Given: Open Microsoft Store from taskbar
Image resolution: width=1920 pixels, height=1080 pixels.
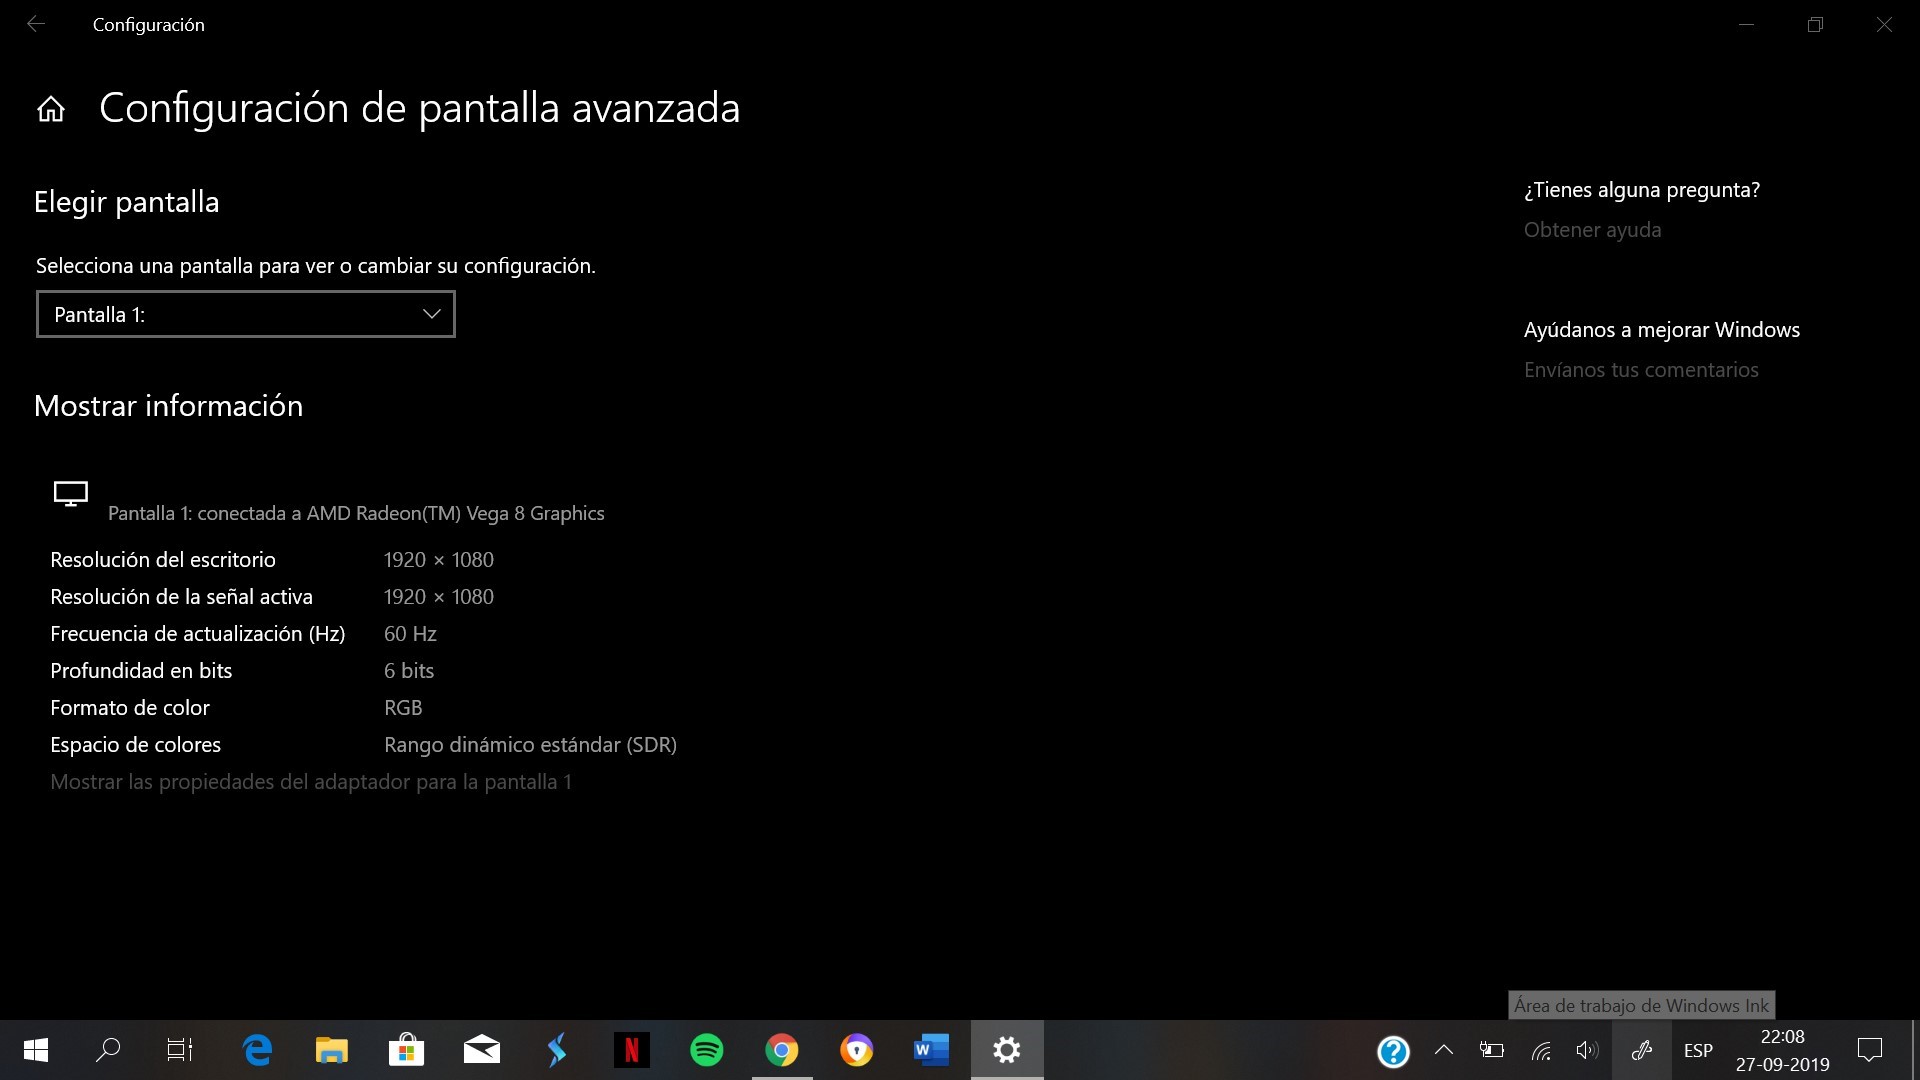Looking at the screenshot, I should point(406,1050).
